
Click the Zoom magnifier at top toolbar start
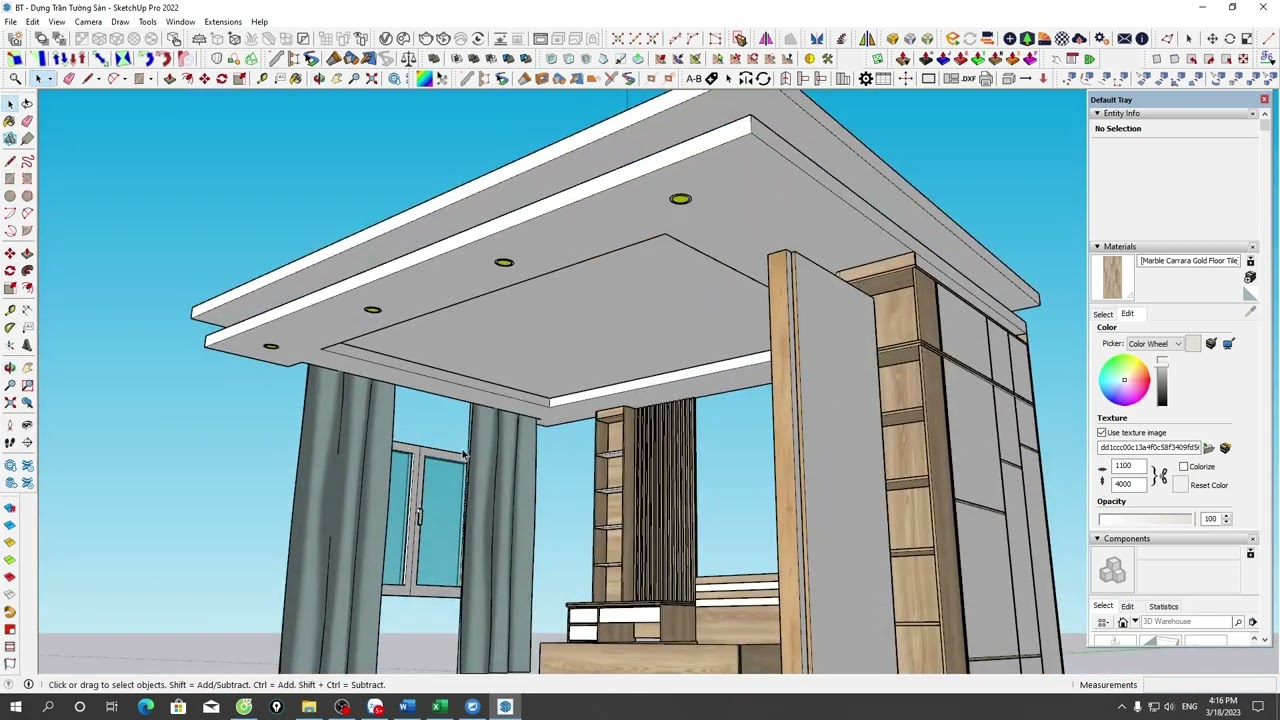14,79
